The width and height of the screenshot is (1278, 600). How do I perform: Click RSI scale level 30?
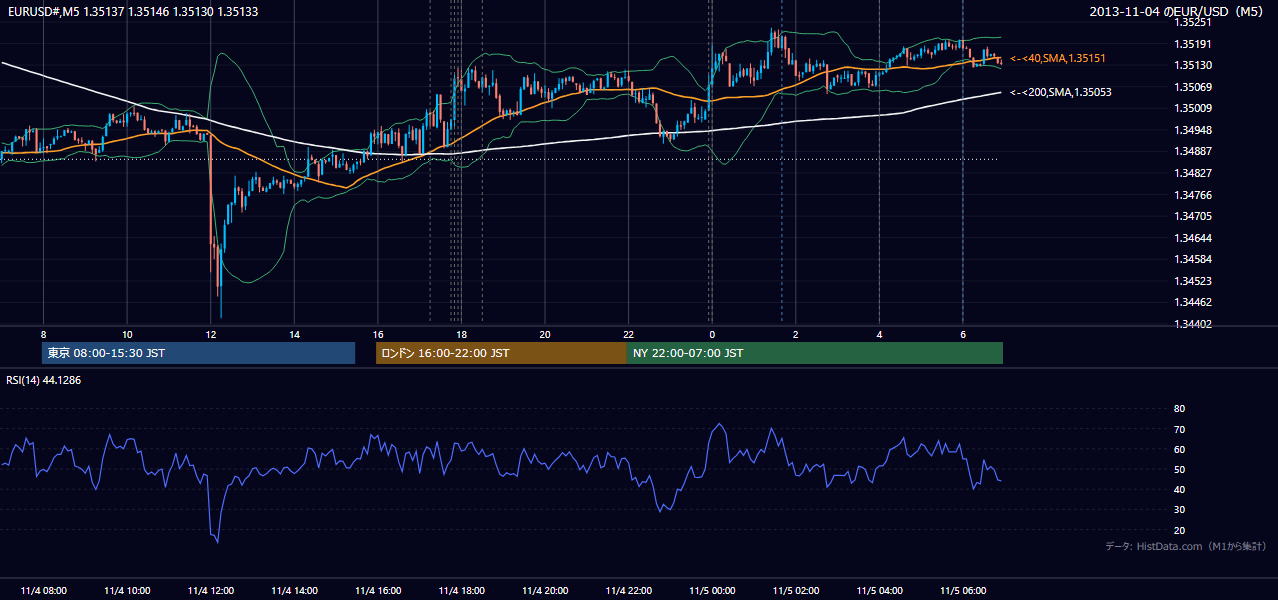click(x=1179, y=510)
